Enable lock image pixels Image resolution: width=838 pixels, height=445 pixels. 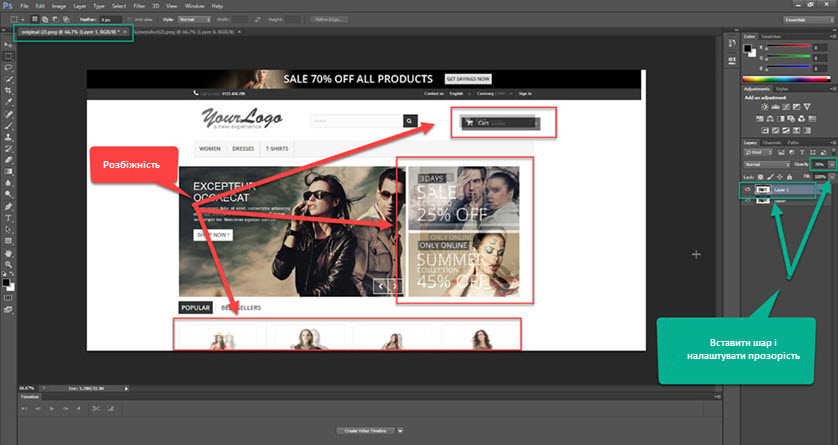click(x=770, y=177)
